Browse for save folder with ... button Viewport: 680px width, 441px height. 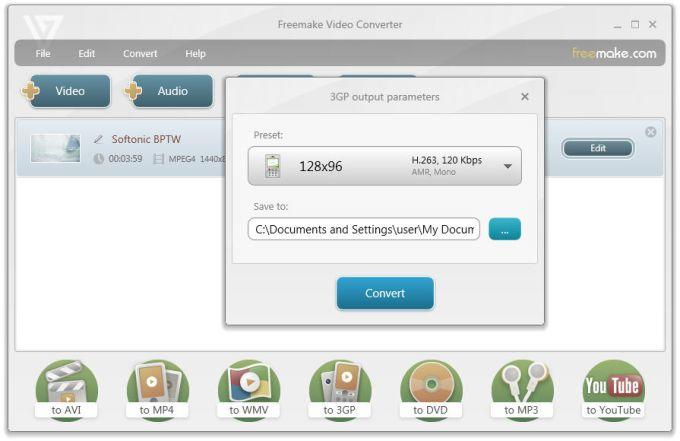(x=505, y=229)
